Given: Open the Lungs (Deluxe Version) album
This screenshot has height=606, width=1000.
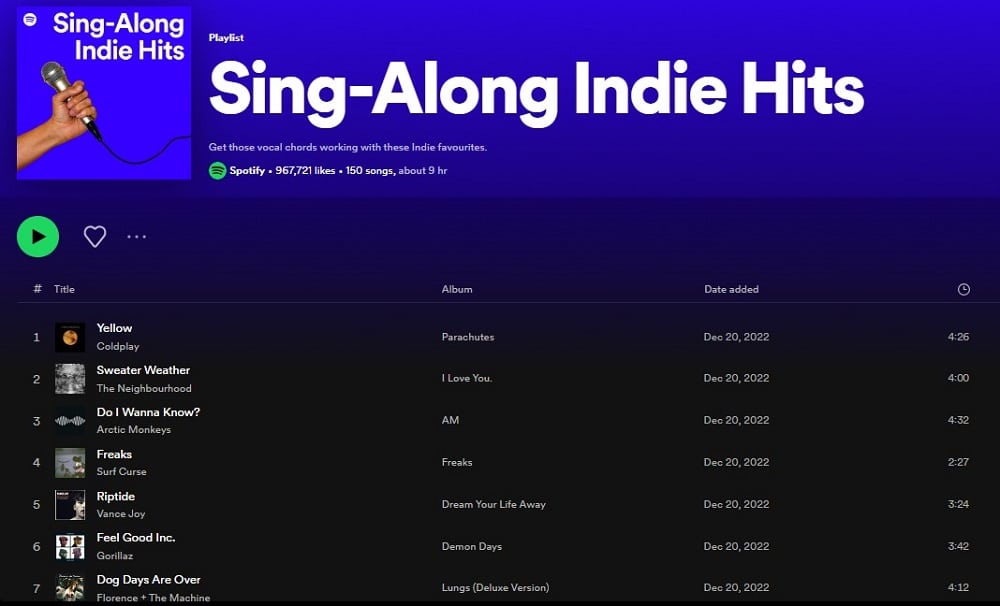Looking at the screenshot, I should [496, 588].
